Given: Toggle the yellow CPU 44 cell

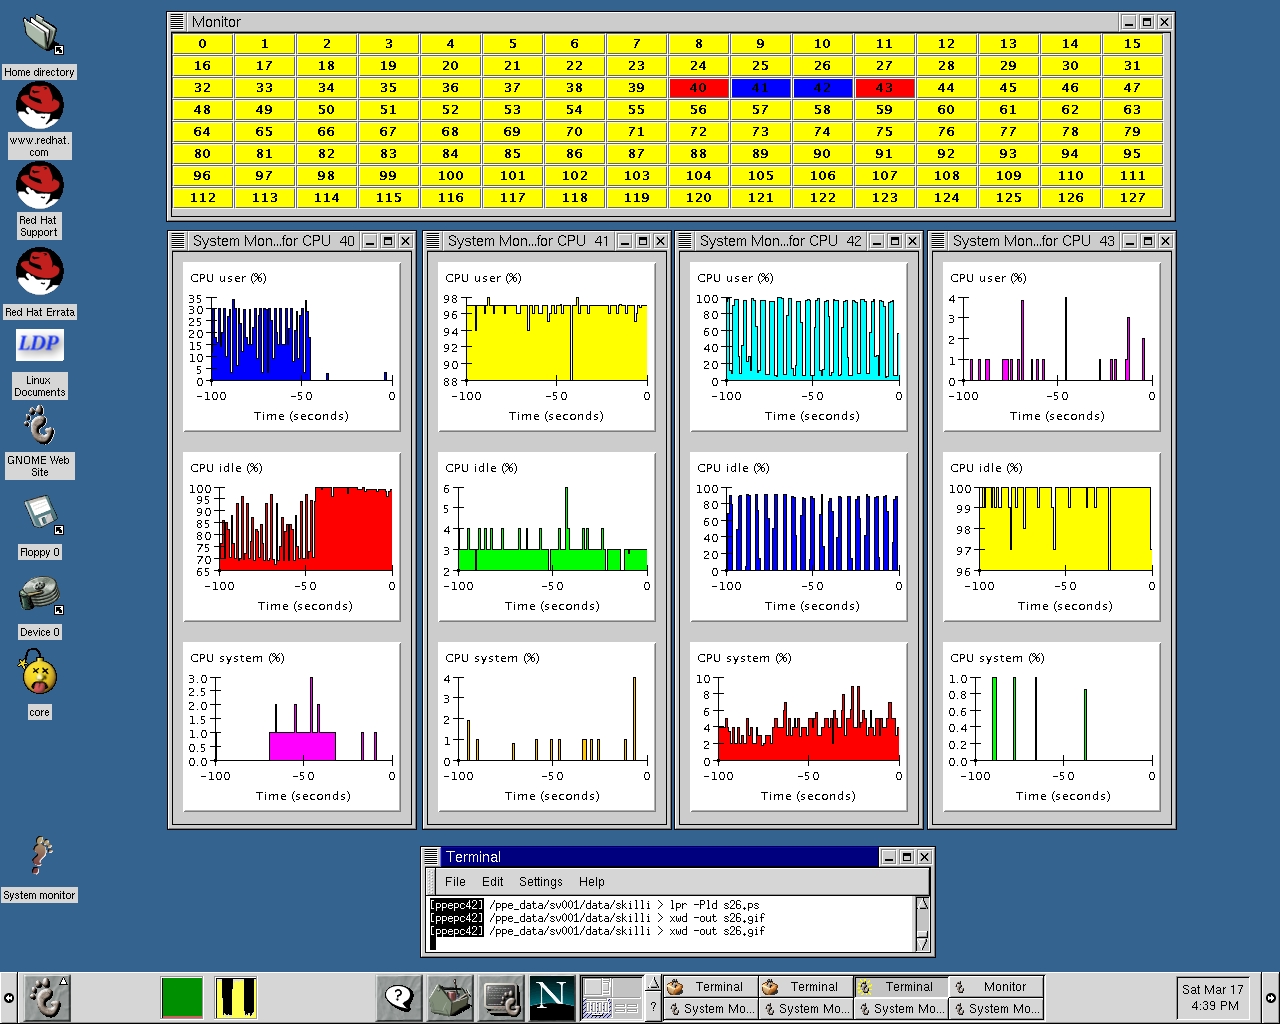Looking at the screenshot, I should tap(946, 88).
